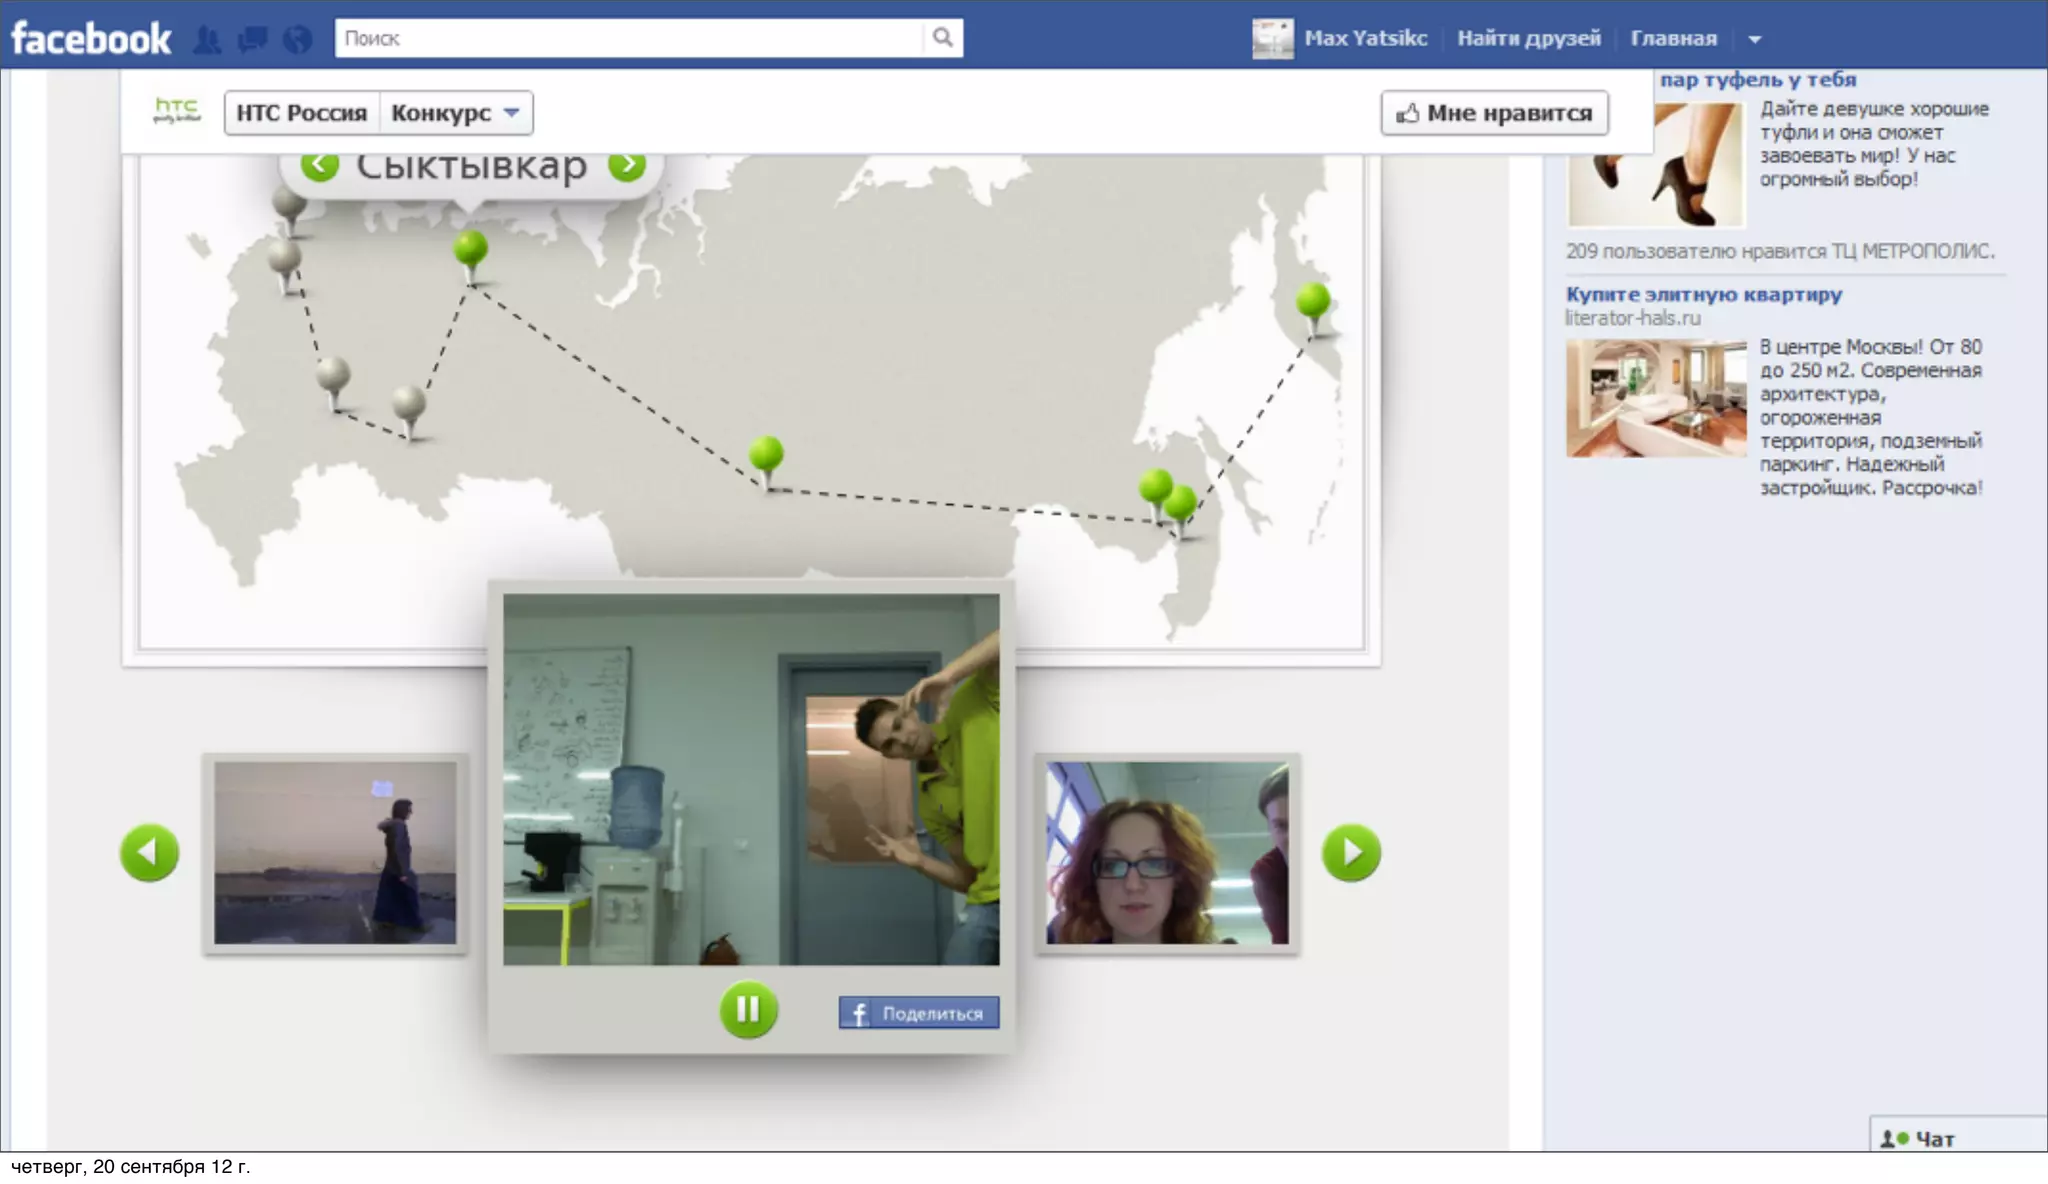
Task: Click the 'Поделиться' share button
Action: tap(918, 1012)
